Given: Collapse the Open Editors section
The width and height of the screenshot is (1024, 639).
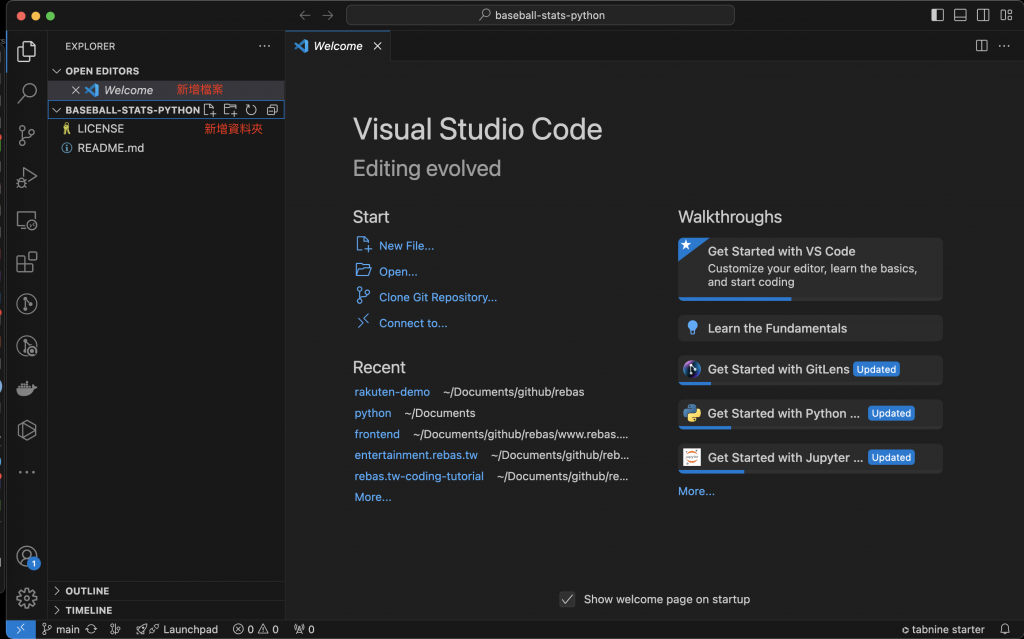Looking at the screenshot, I should (x=102, y=71).
